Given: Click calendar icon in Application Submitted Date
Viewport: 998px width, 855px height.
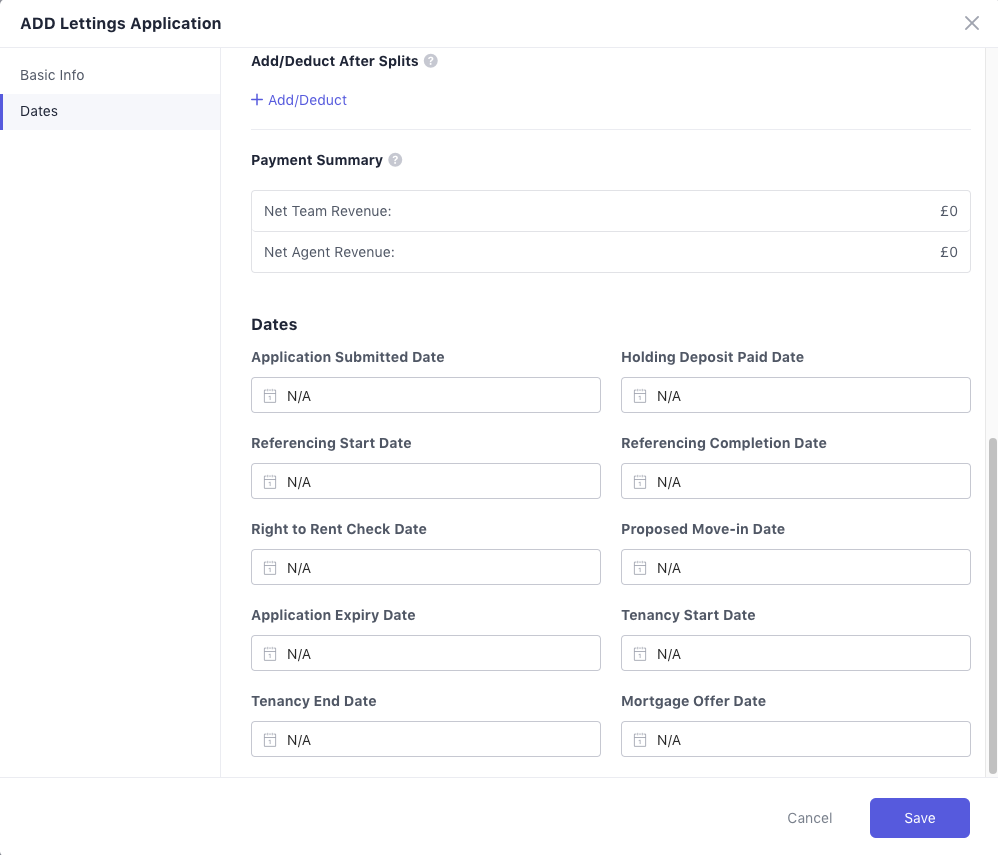Looking at the screenshot, I should click(x=270, y=396).
